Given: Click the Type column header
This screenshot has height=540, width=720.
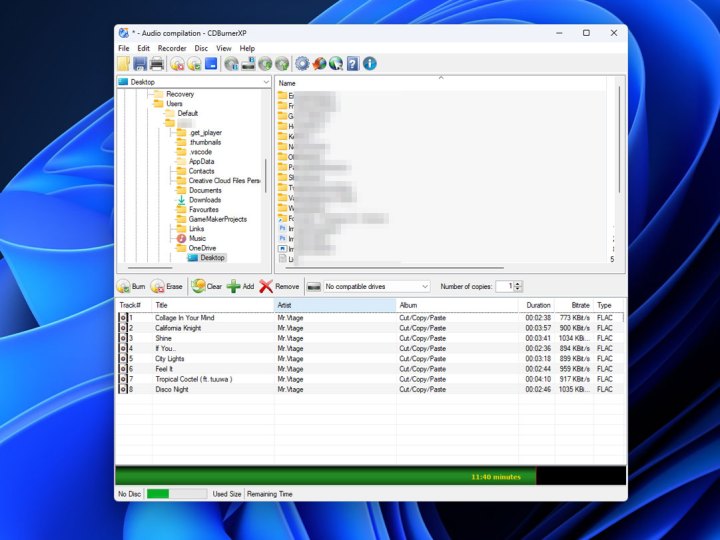Looking at the screenshot, I should coord(609,305).
